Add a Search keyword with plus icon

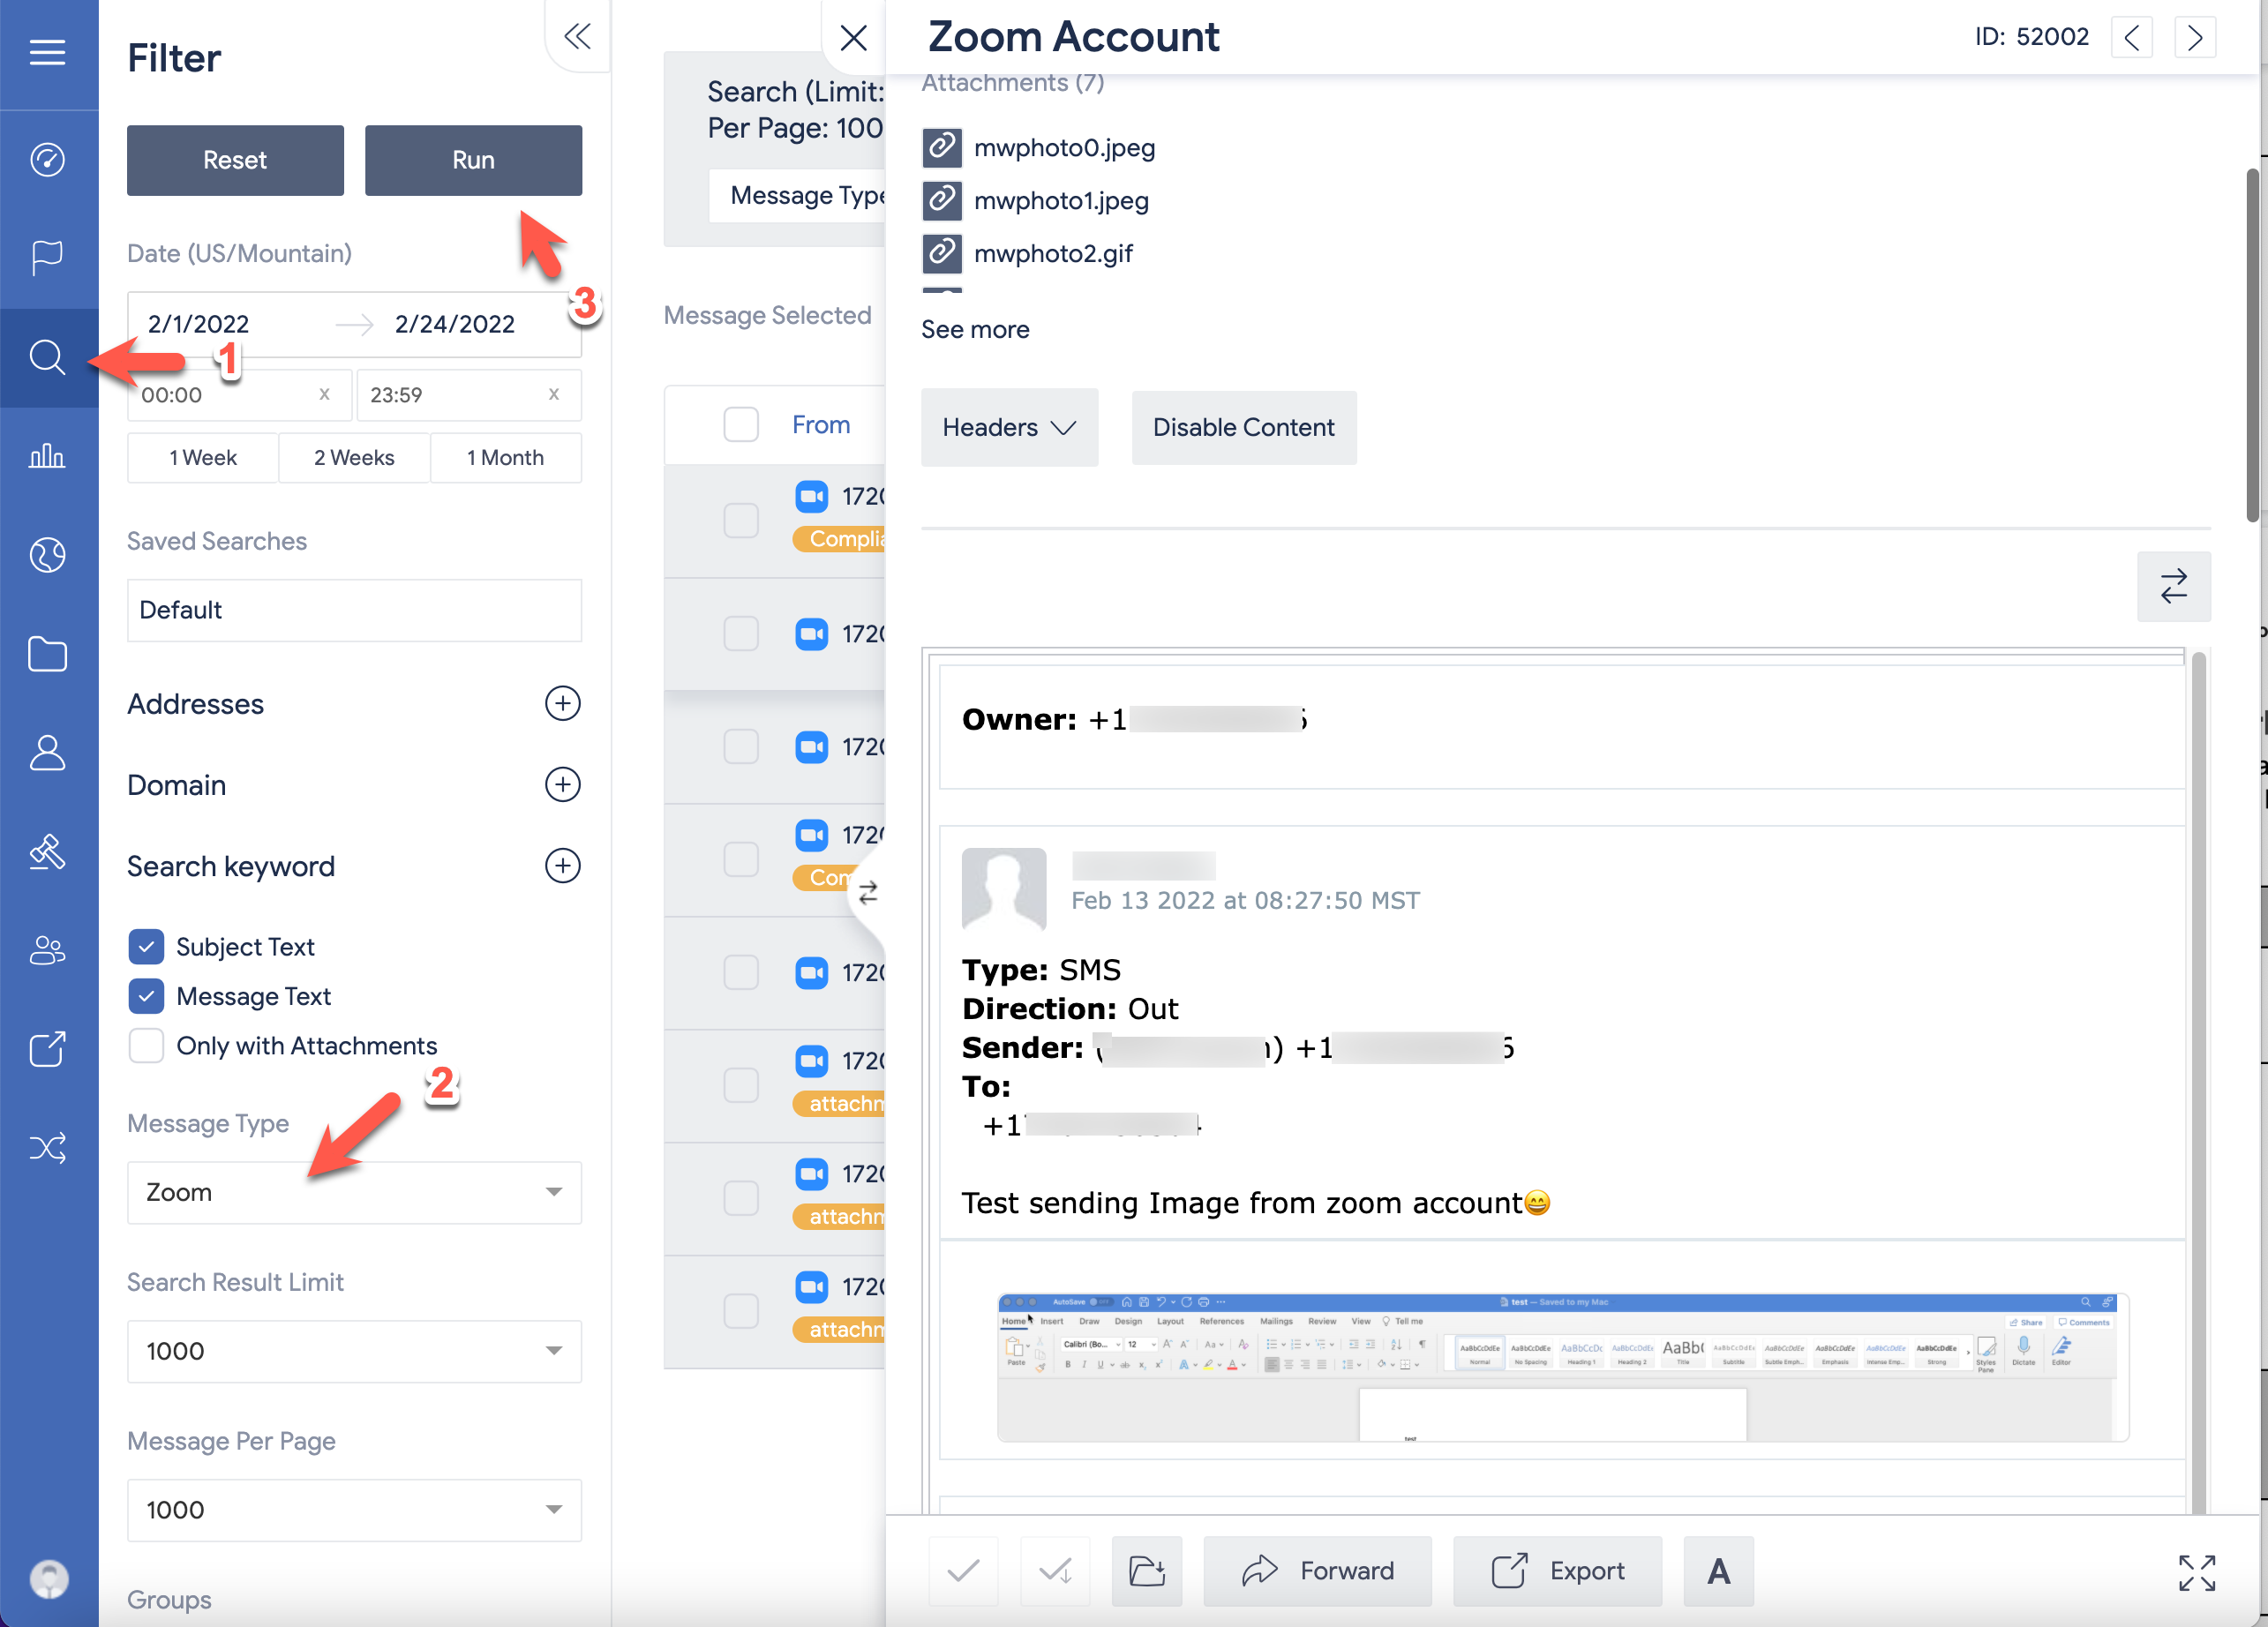coord(562,865)
